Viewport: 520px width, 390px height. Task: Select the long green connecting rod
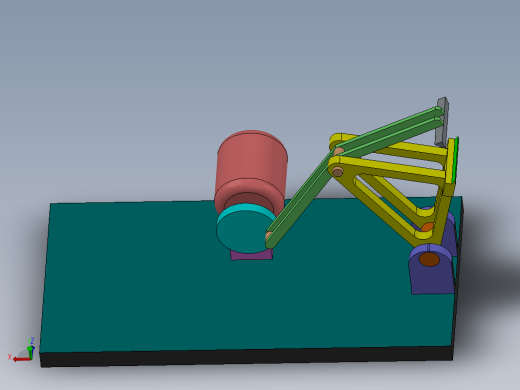(300, 200)
